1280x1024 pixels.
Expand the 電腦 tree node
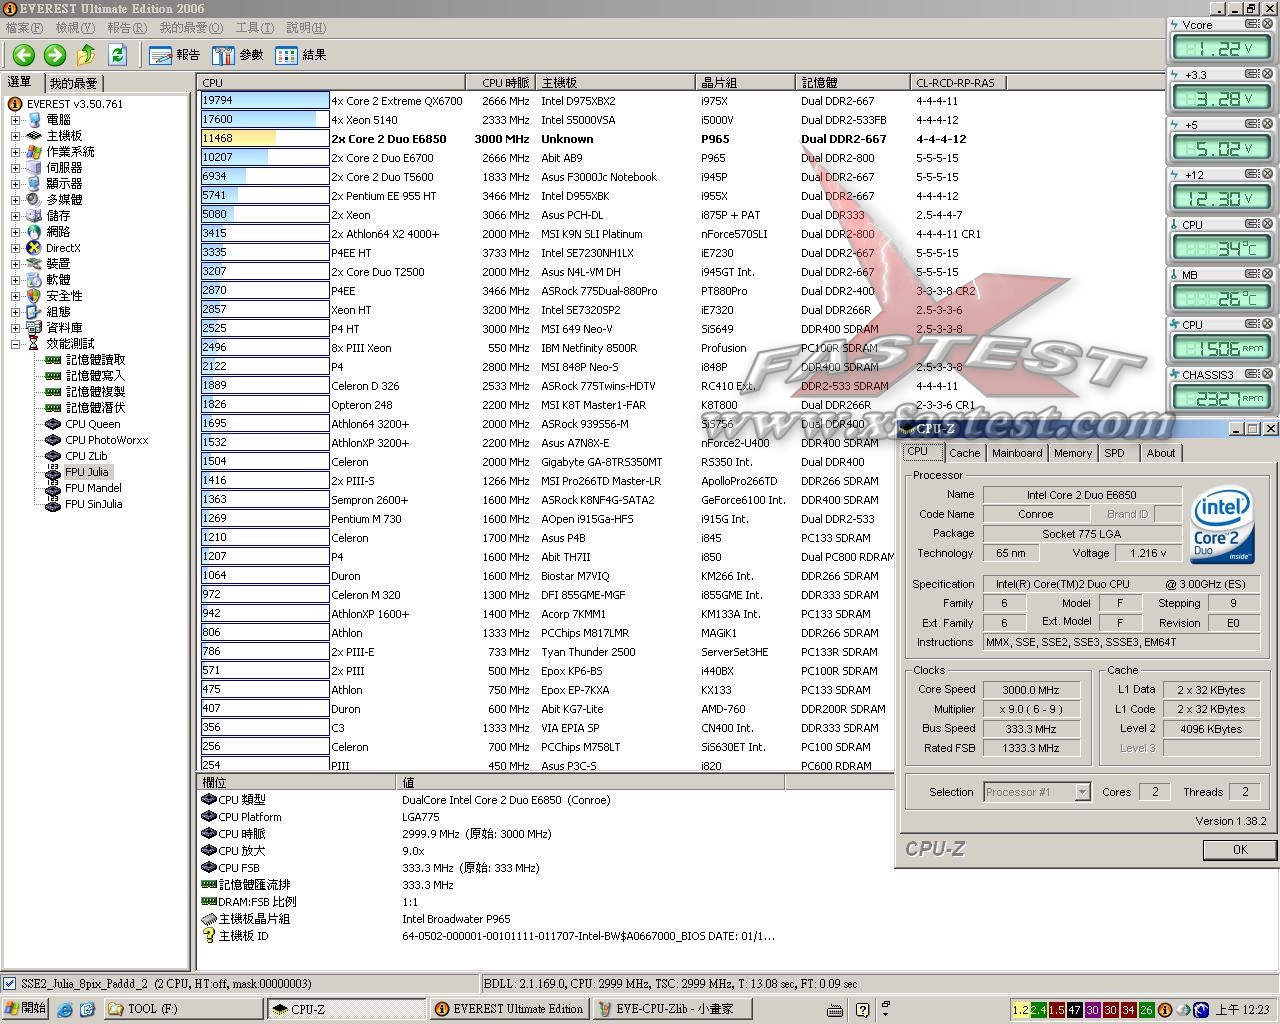(16, 120)
